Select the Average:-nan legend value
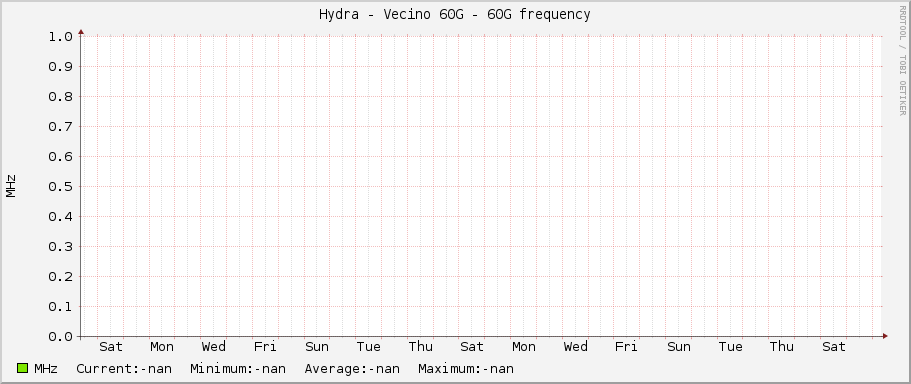 pos(352,369)
